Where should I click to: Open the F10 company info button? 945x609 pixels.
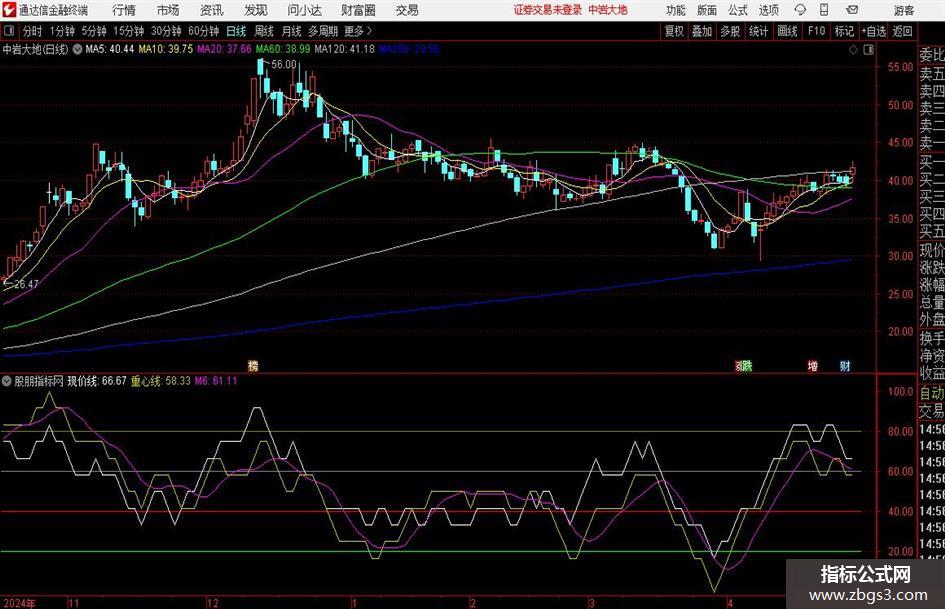tap(817, 31)
